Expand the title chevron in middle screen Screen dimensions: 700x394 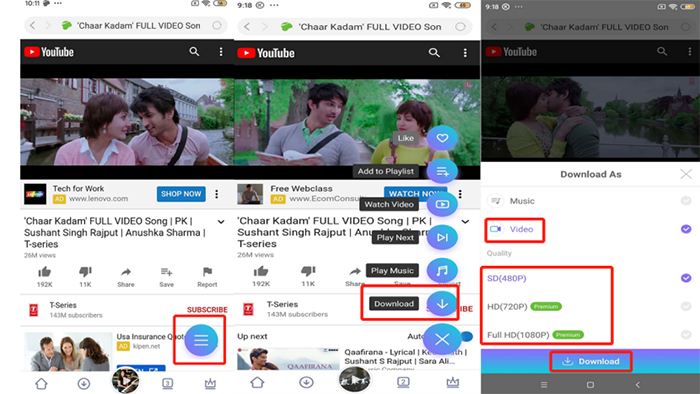click(x=465, y=222)
